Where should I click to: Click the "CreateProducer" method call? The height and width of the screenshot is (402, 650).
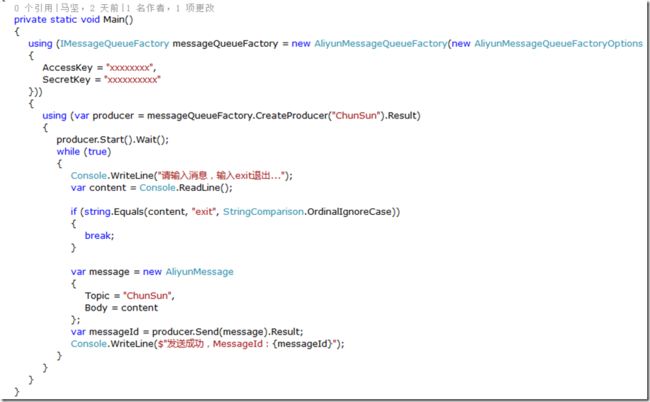pos(291,116)
